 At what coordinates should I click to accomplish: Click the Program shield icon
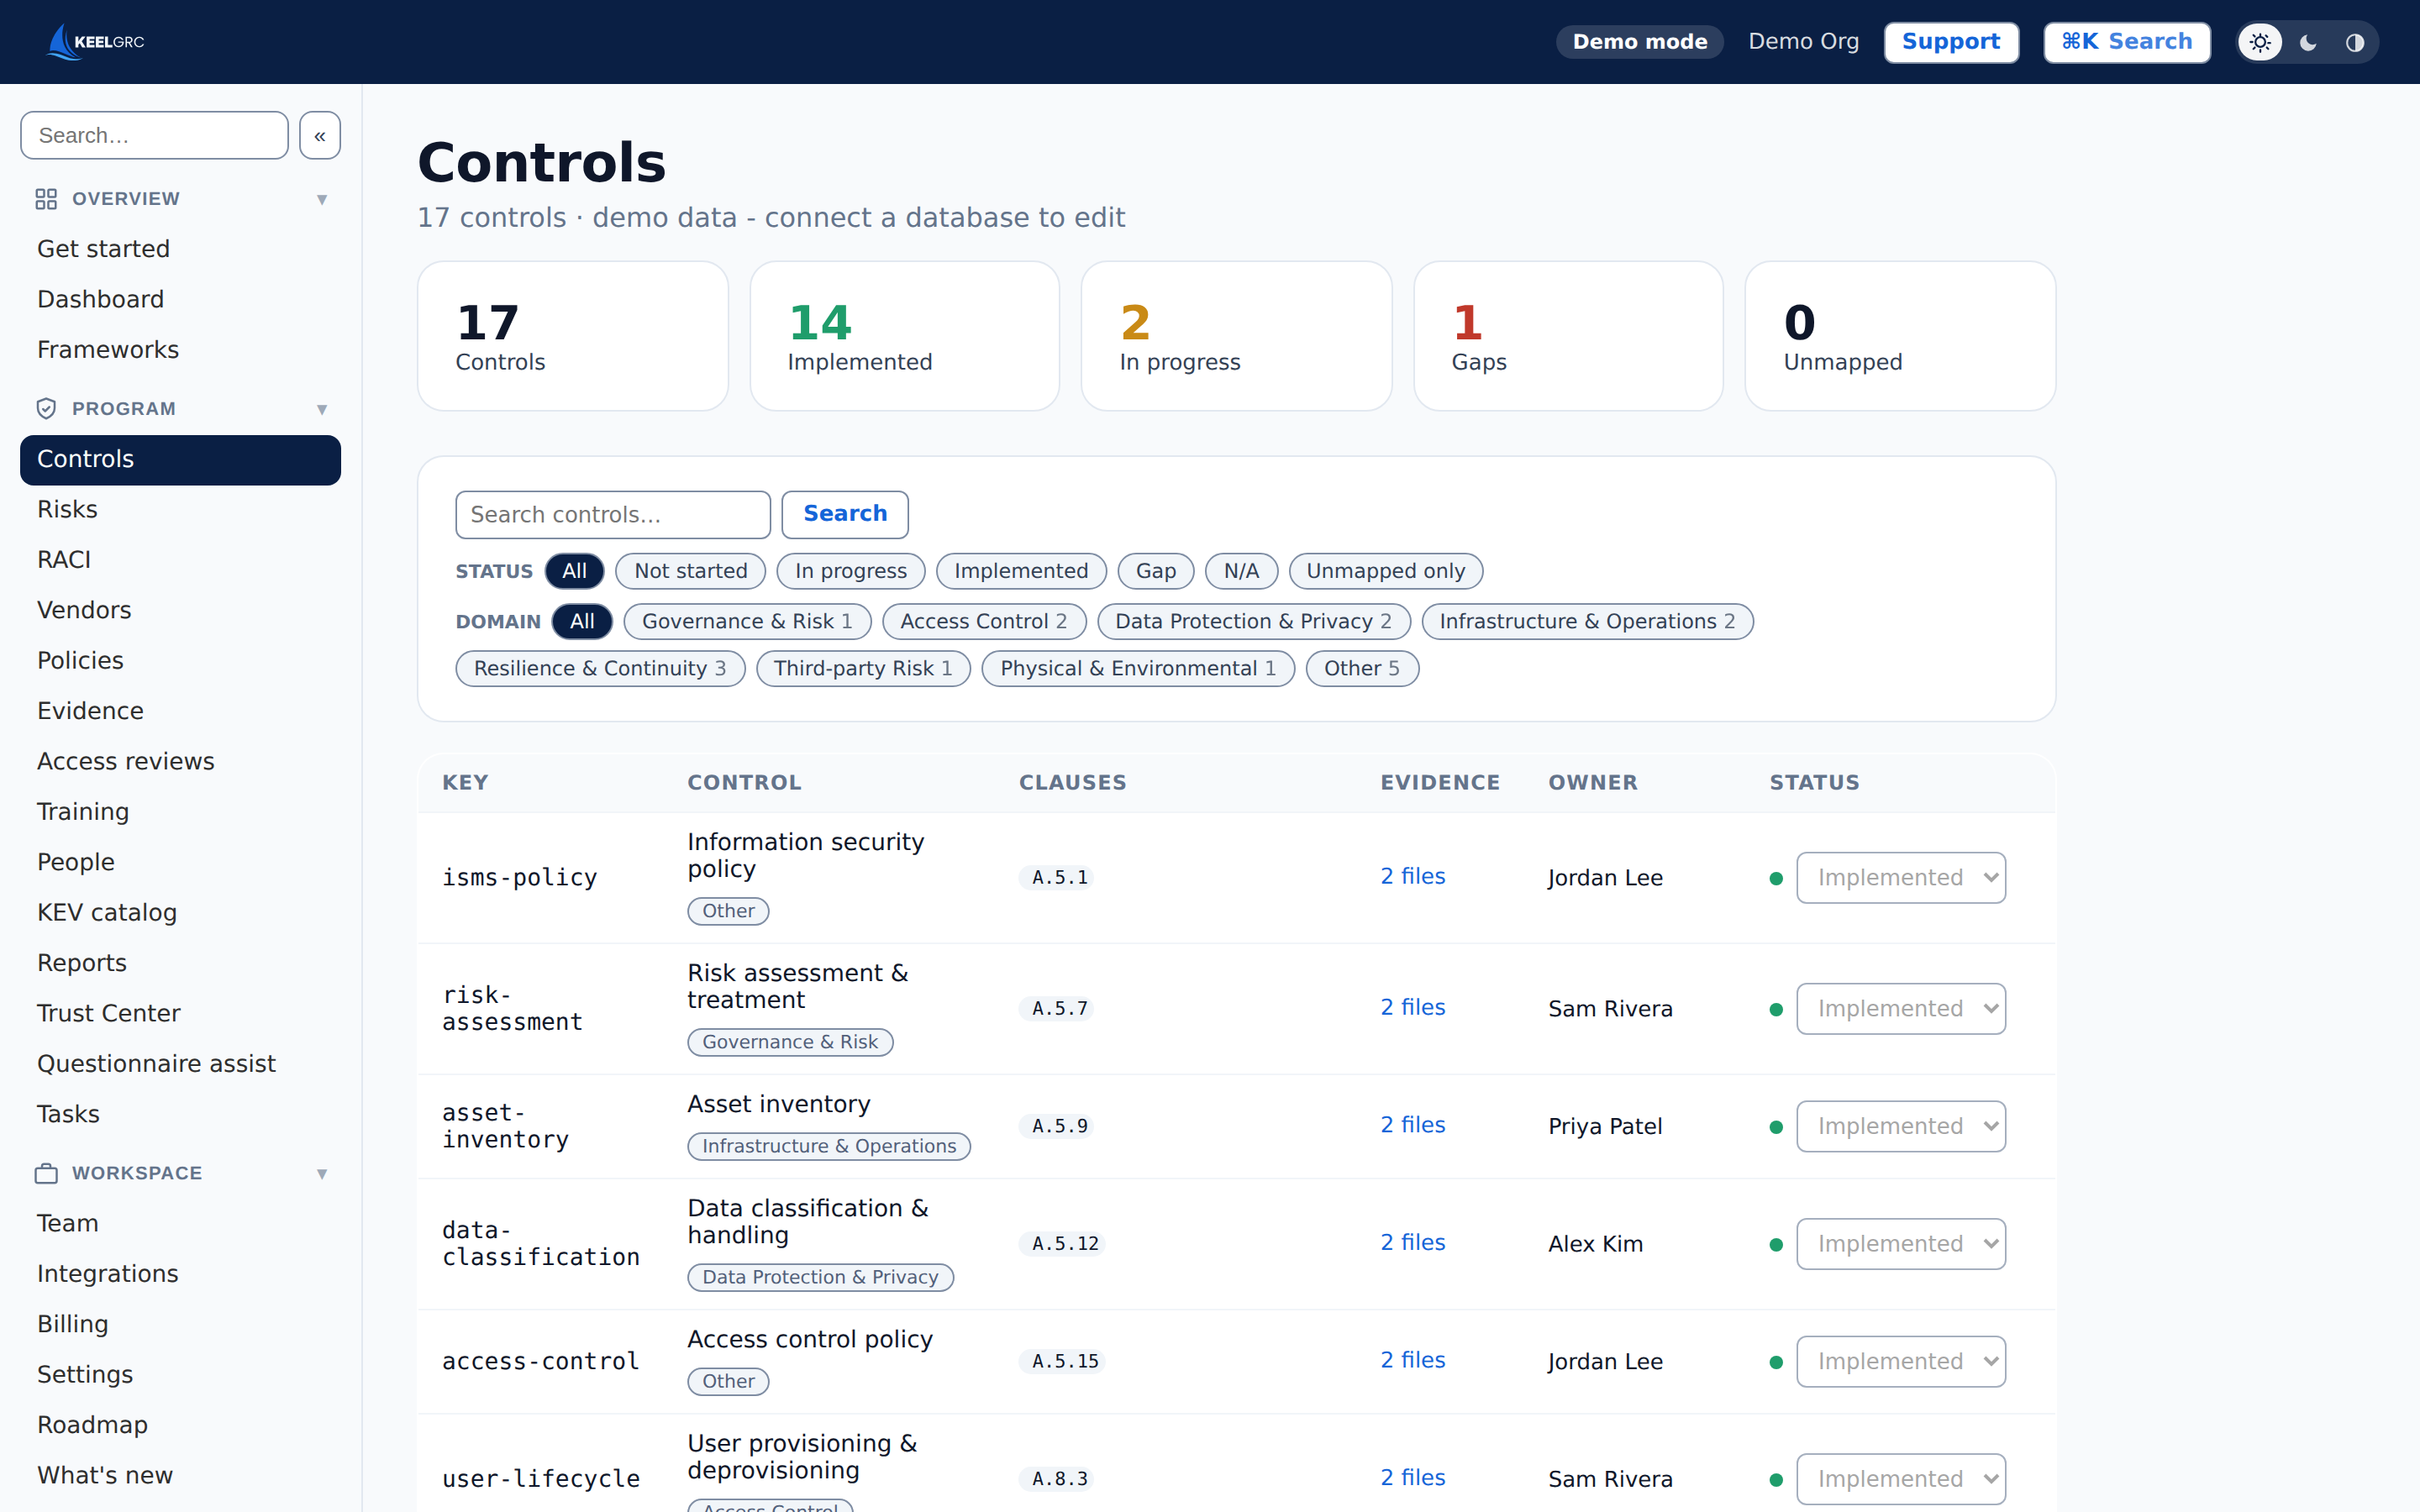[46, 409]
